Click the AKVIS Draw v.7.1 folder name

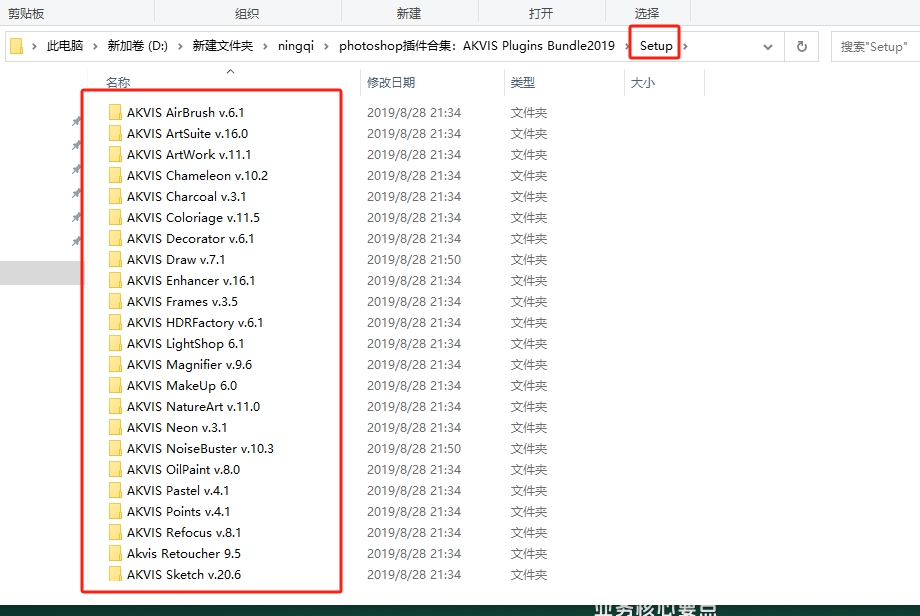coord(176,259)
